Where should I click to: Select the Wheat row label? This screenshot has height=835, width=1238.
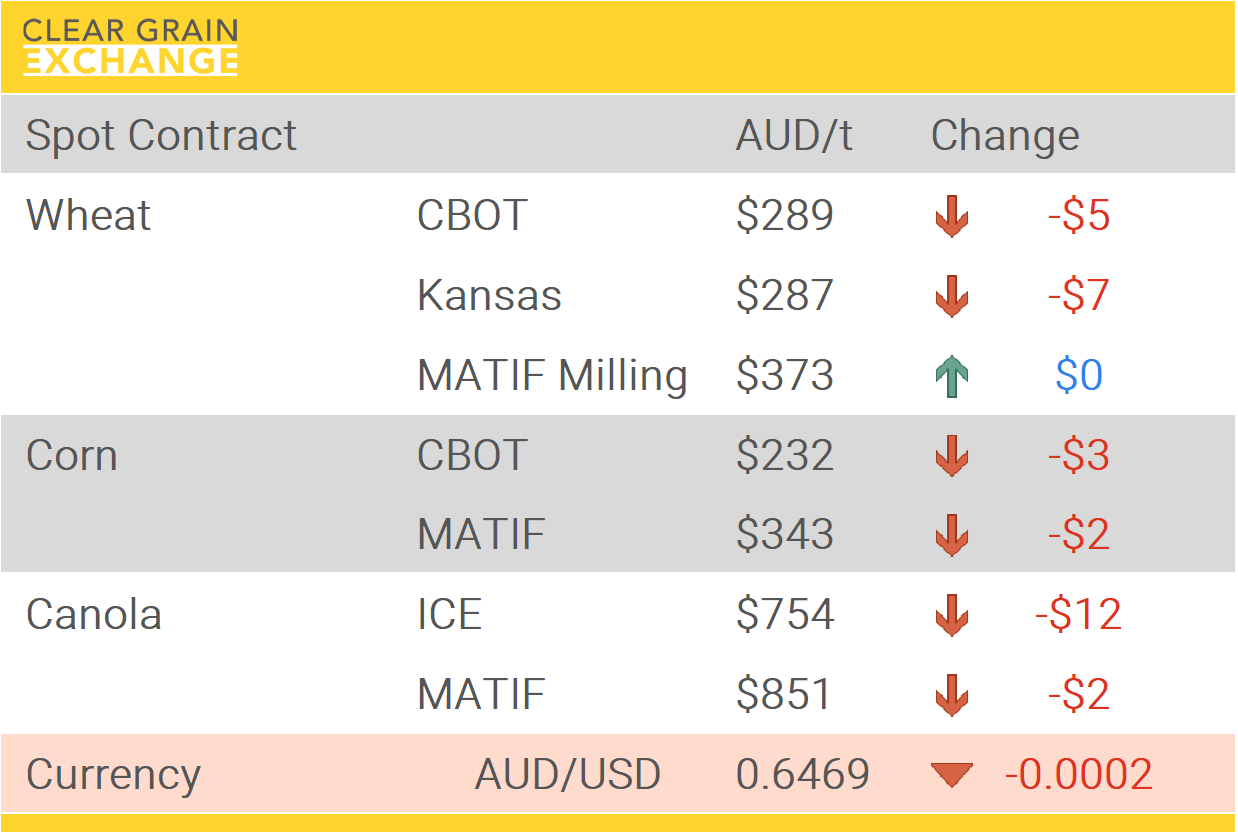pos(88,216)
